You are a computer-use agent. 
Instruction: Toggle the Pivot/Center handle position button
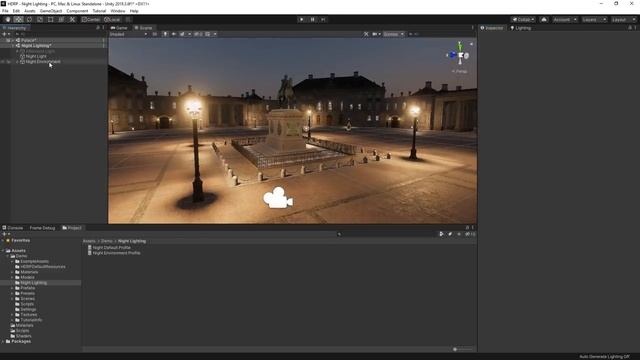[x=91, y=19]
